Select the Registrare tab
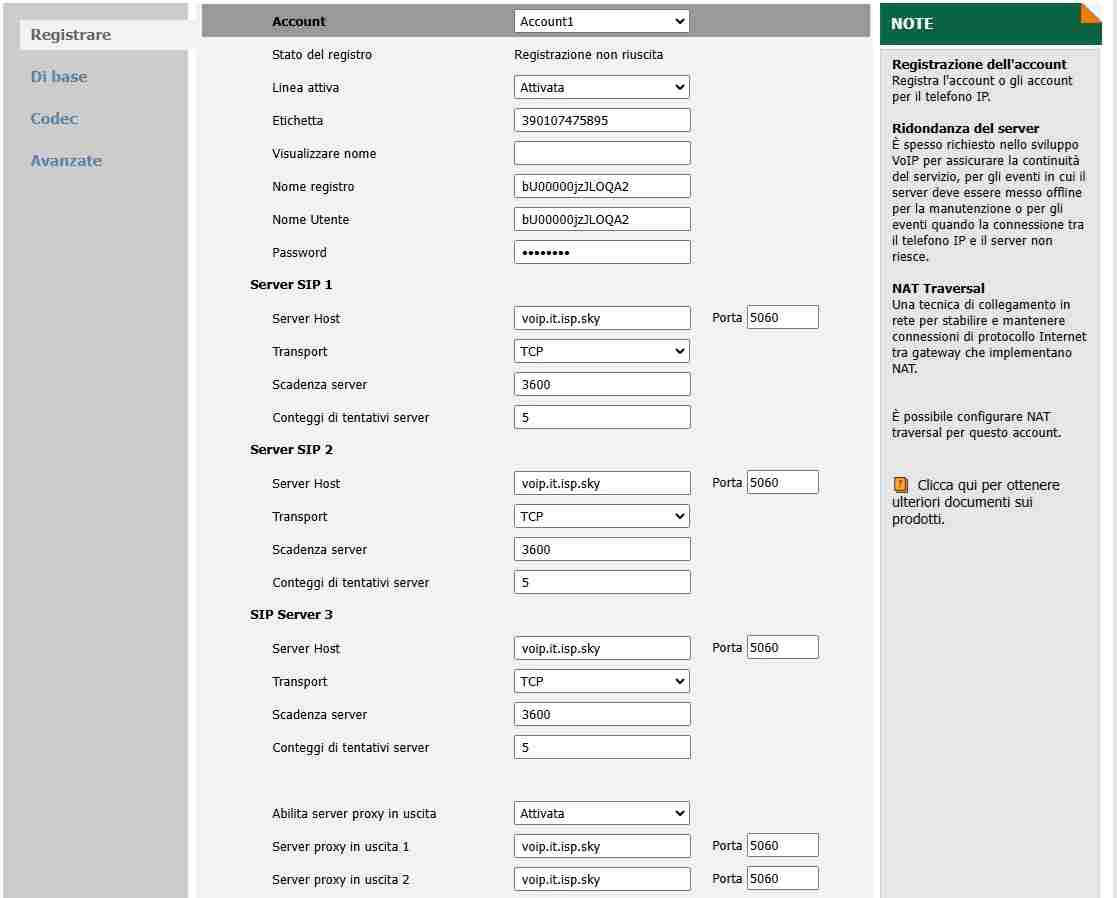This screenshot has width=1117, height=898. [70, 35]
